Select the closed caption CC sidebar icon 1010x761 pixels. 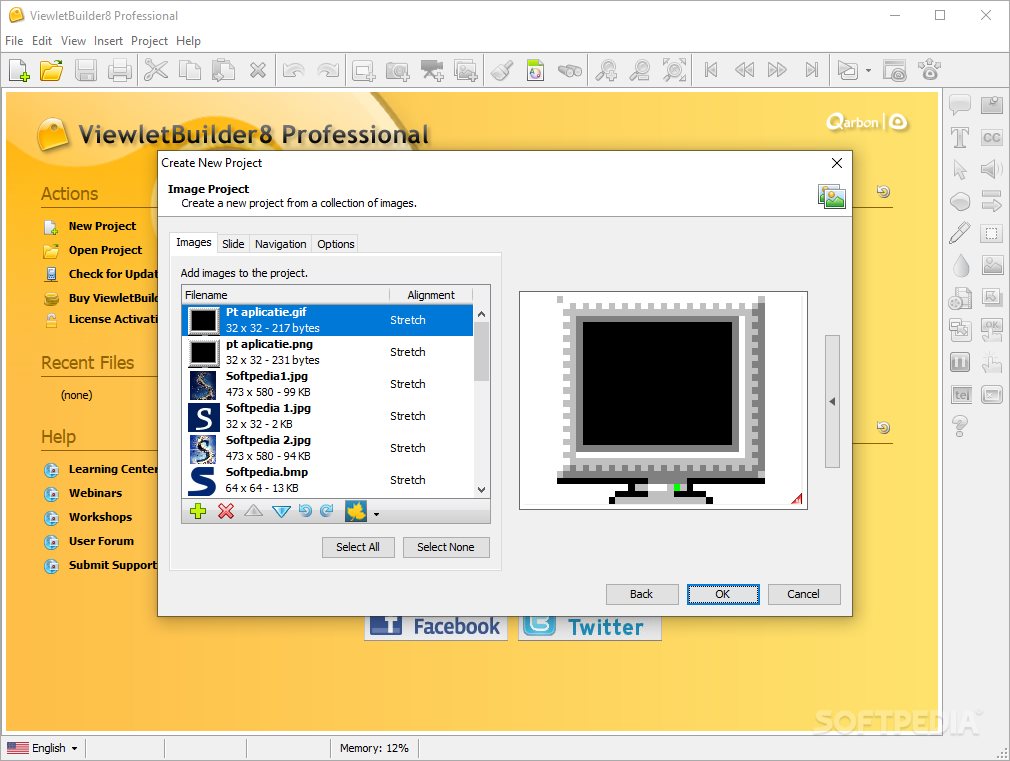tap(991, 137)
